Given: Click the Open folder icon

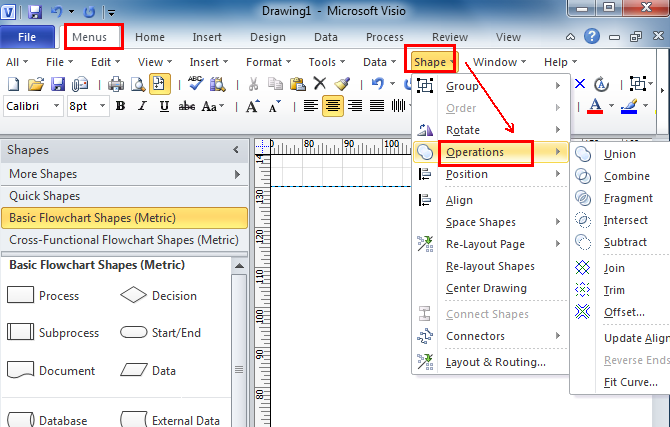Looking at the screenshot, I should click(x=36, y=84).
